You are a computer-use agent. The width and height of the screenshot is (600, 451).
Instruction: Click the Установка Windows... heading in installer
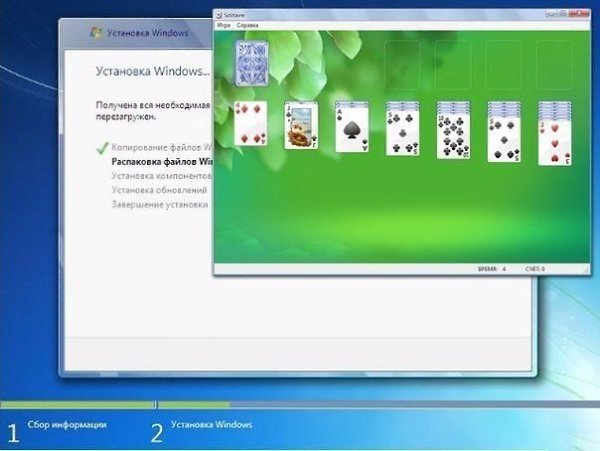(153, 71)
